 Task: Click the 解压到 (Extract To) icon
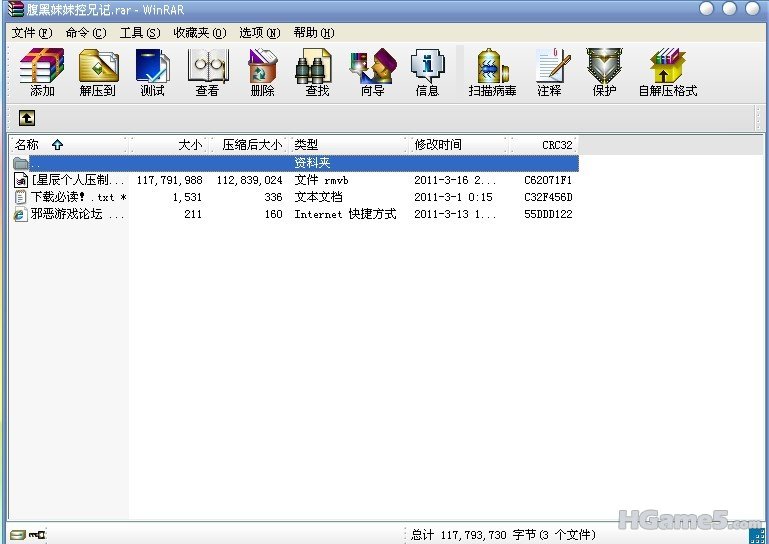click(x=98, y=72)
